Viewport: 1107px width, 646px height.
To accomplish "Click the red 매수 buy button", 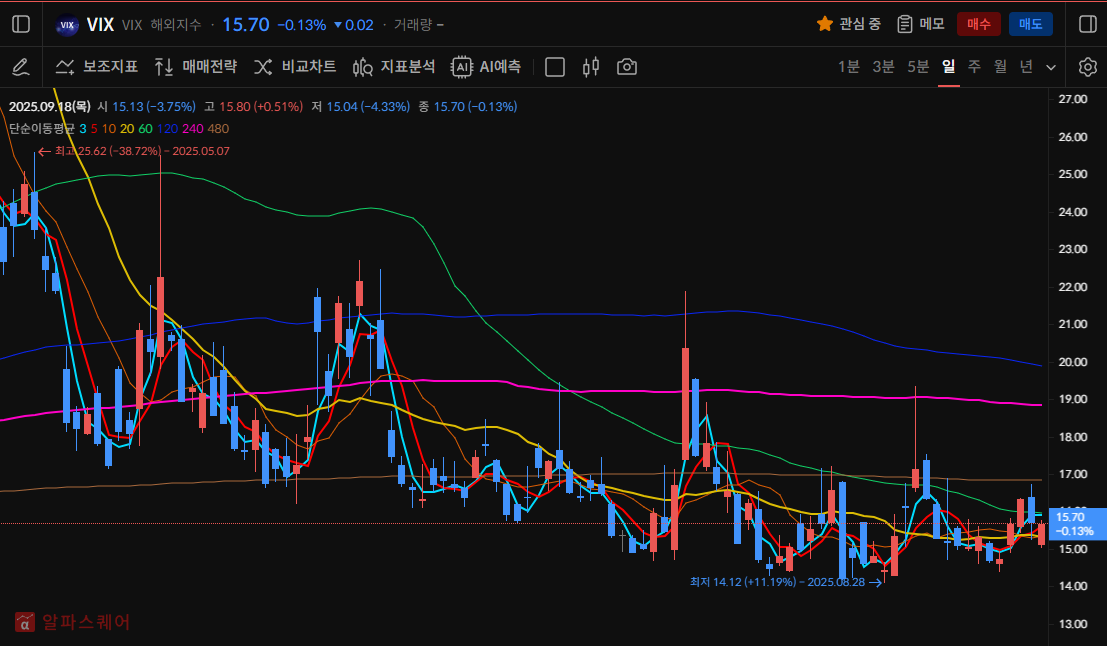I will click(x=979, y=24).
